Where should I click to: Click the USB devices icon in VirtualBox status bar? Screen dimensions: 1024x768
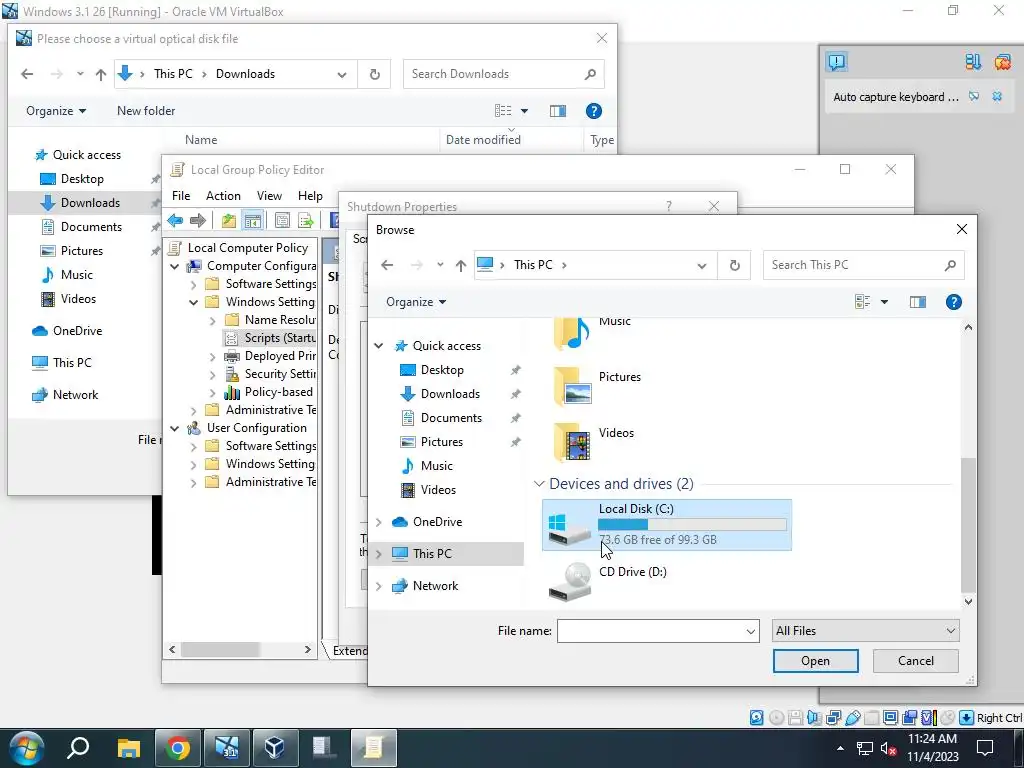click(852, 718)
